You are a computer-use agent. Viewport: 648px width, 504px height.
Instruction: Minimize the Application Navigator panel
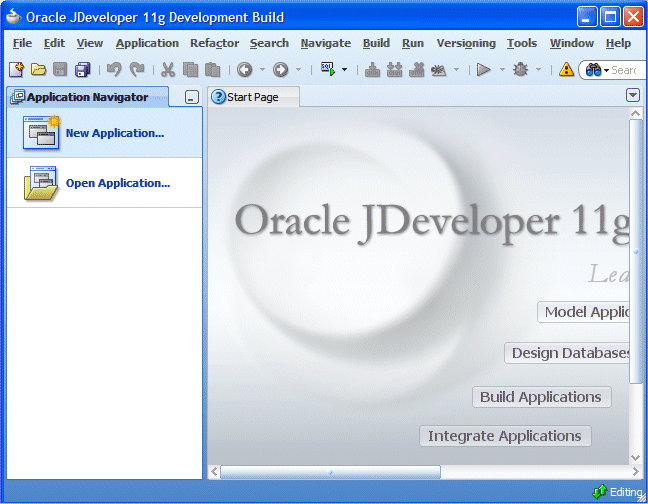[192, 97]
